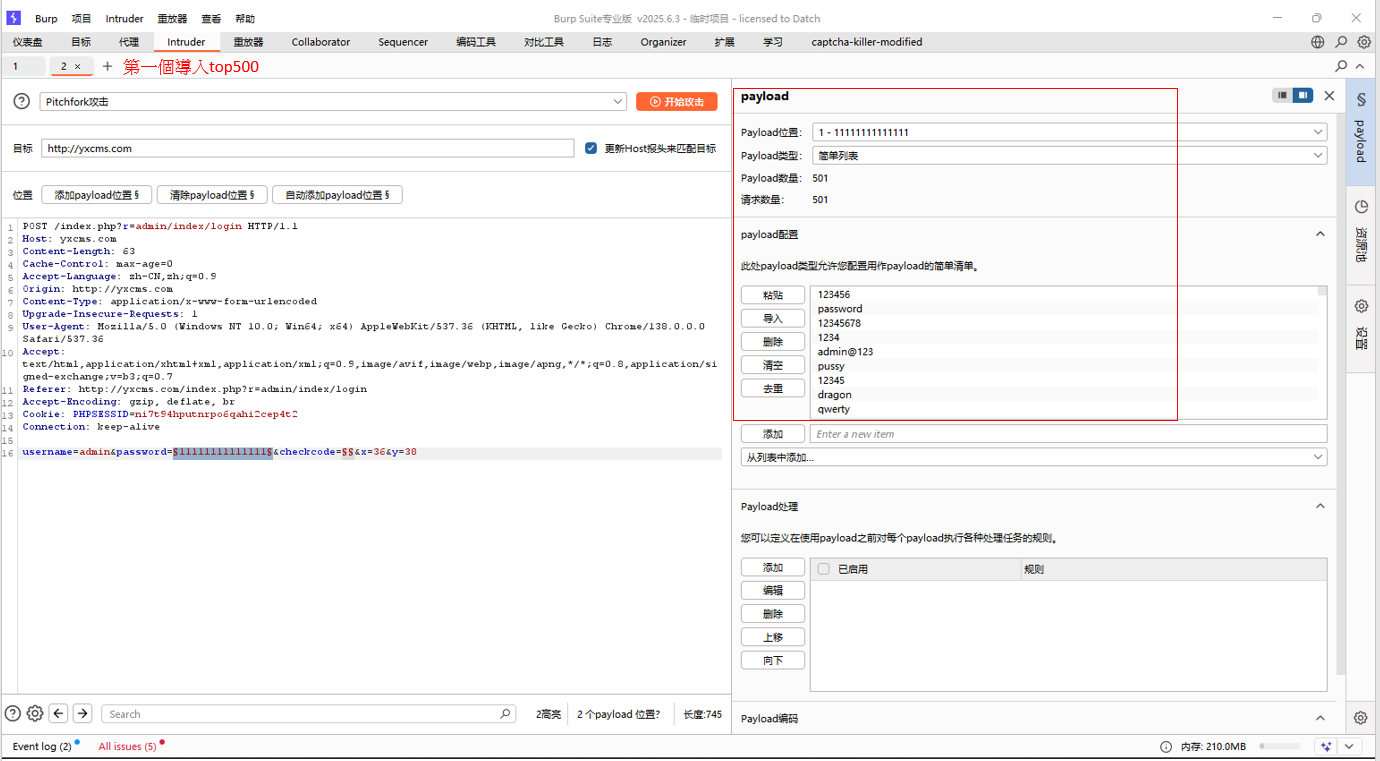
Task: Click the search magnifier in the top tab bar
Action: [x=1341, y=42]
